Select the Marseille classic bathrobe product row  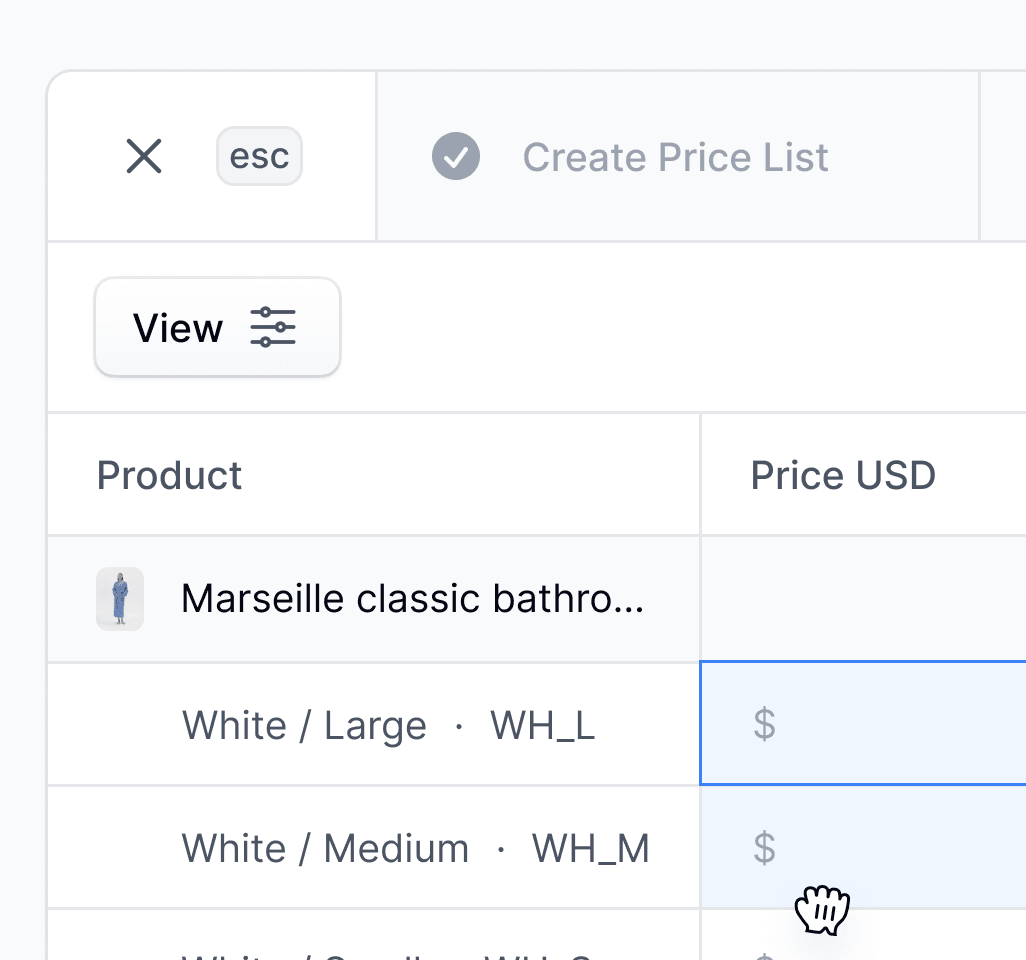click(537, 599)
